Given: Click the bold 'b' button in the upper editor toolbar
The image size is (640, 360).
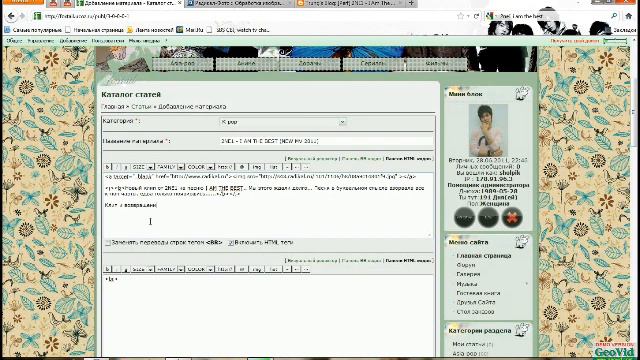Looking at the screenshot, I should pos(108,167).
